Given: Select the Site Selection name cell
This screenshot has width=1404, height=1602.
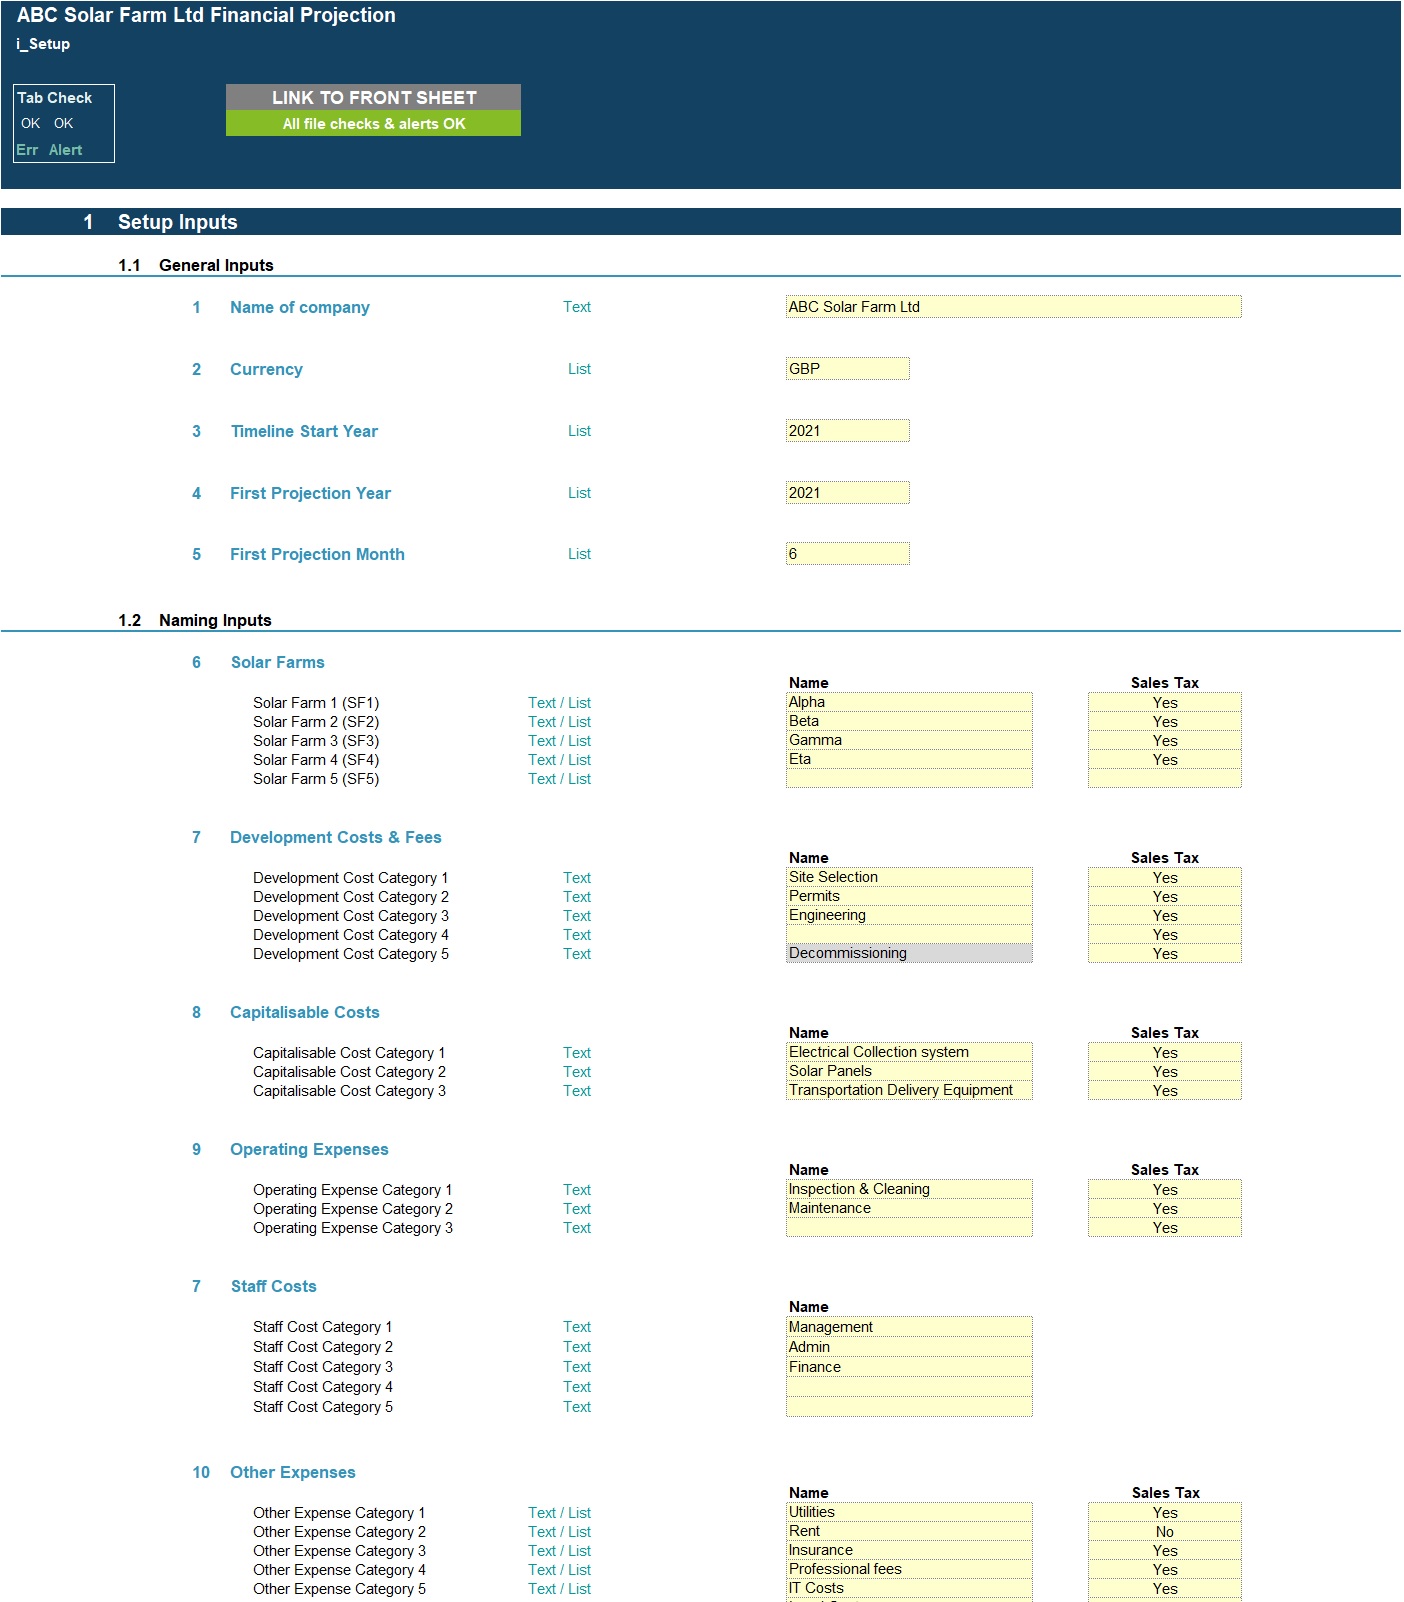Looking at the screenshot, I should (909, 877).
